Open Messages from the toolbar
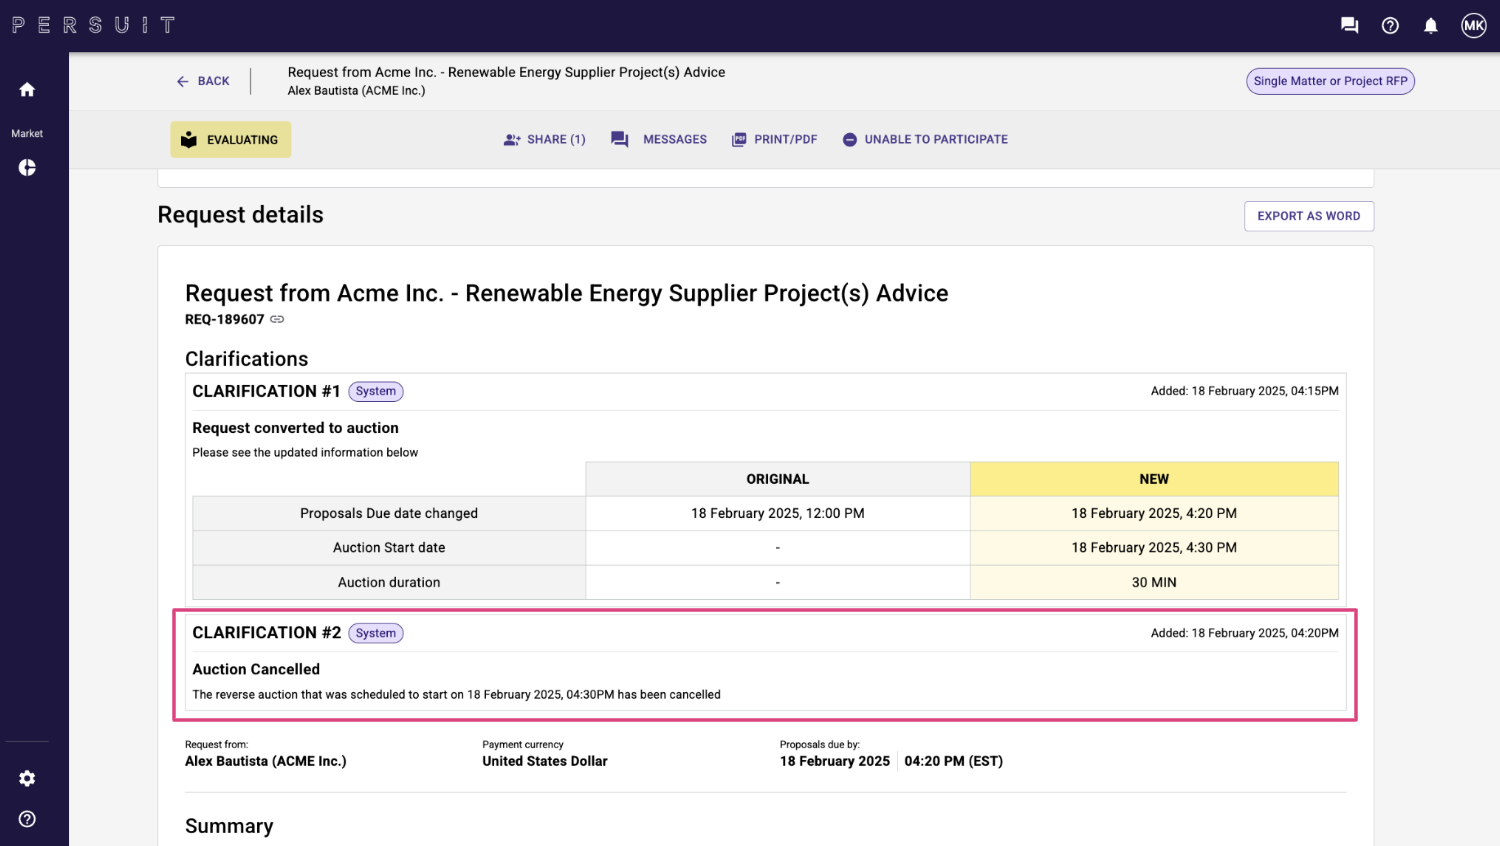This screenshot has height=846, width=1500. click(659, 140)
